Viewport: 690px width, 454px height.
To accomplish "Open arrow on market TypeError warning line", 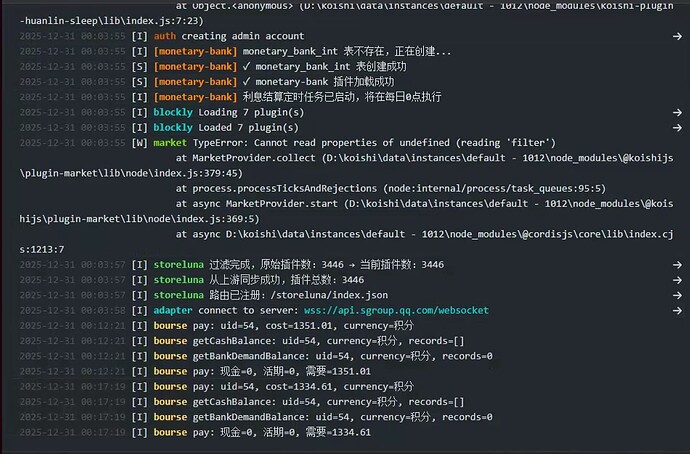I will 677,143.
